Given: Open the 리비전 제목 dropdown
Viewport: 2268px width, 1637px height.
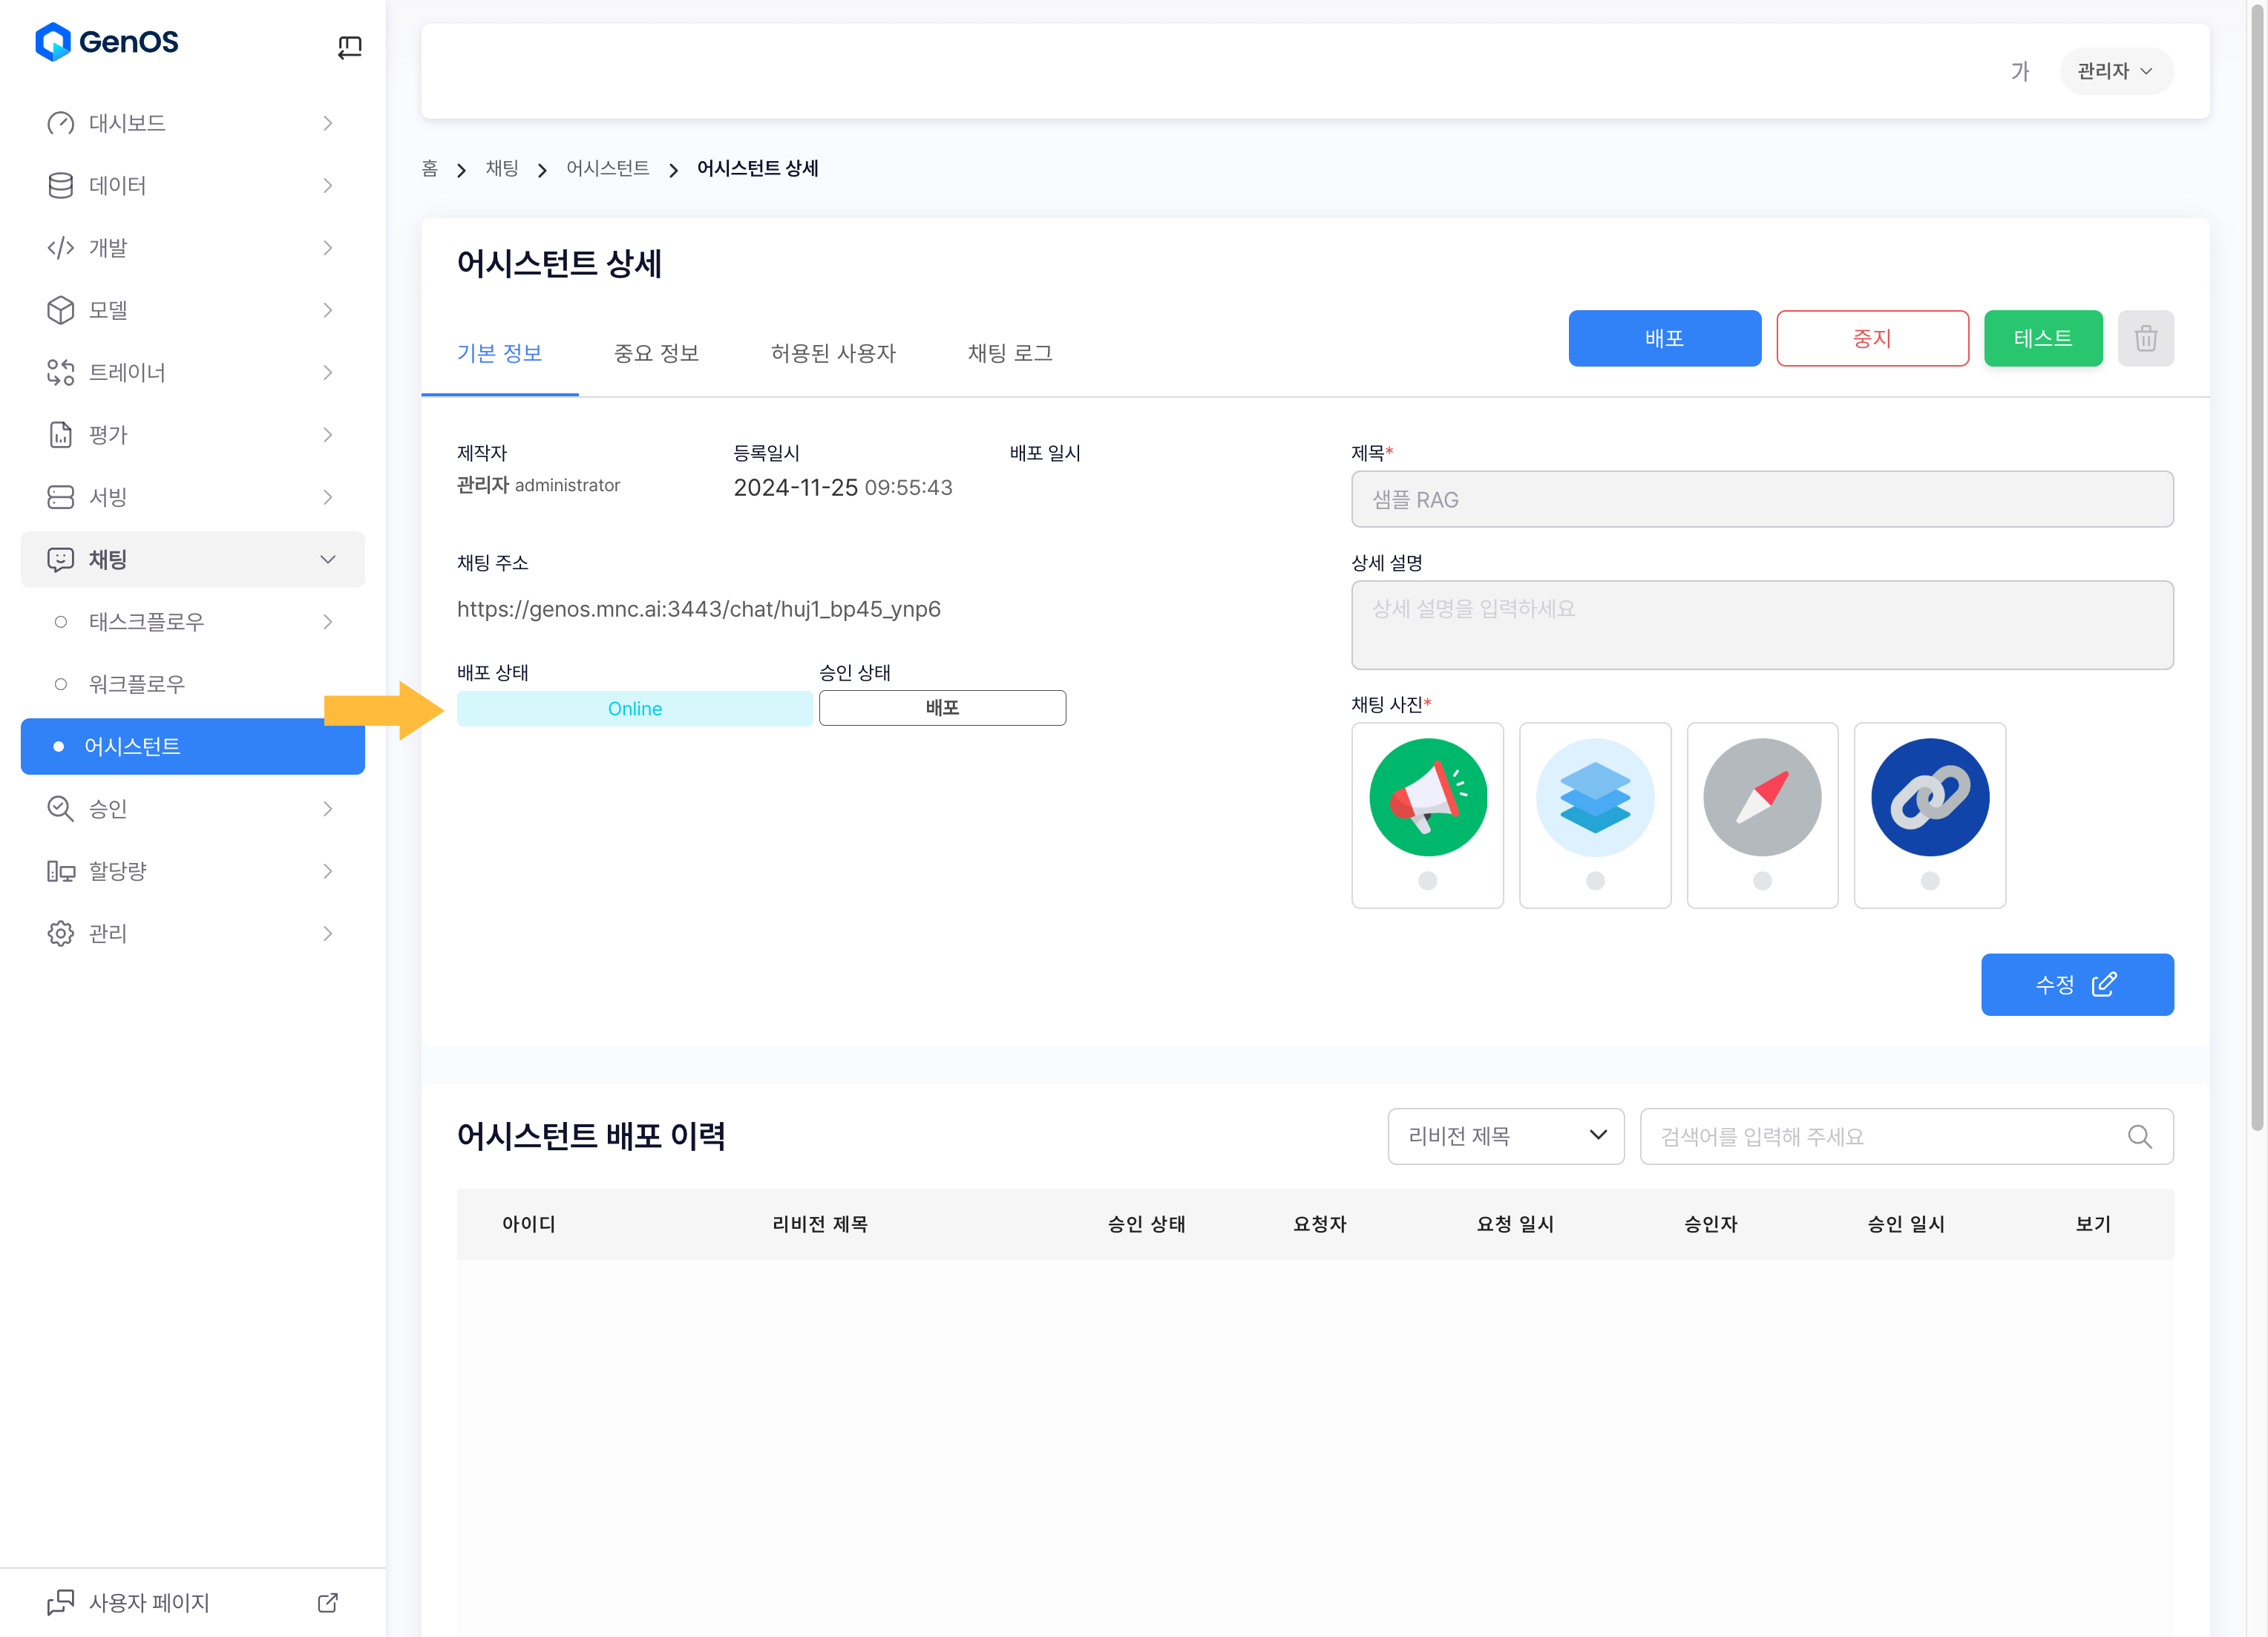Looking at the screenshot, I should [x=1505, y=1136].
